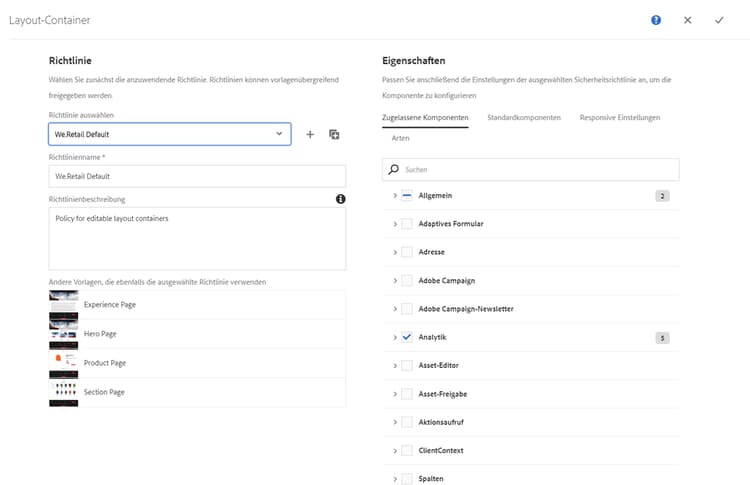750x485 pixels.
Task: Click the policy description info icon
Action: click(x=340, y=199)
